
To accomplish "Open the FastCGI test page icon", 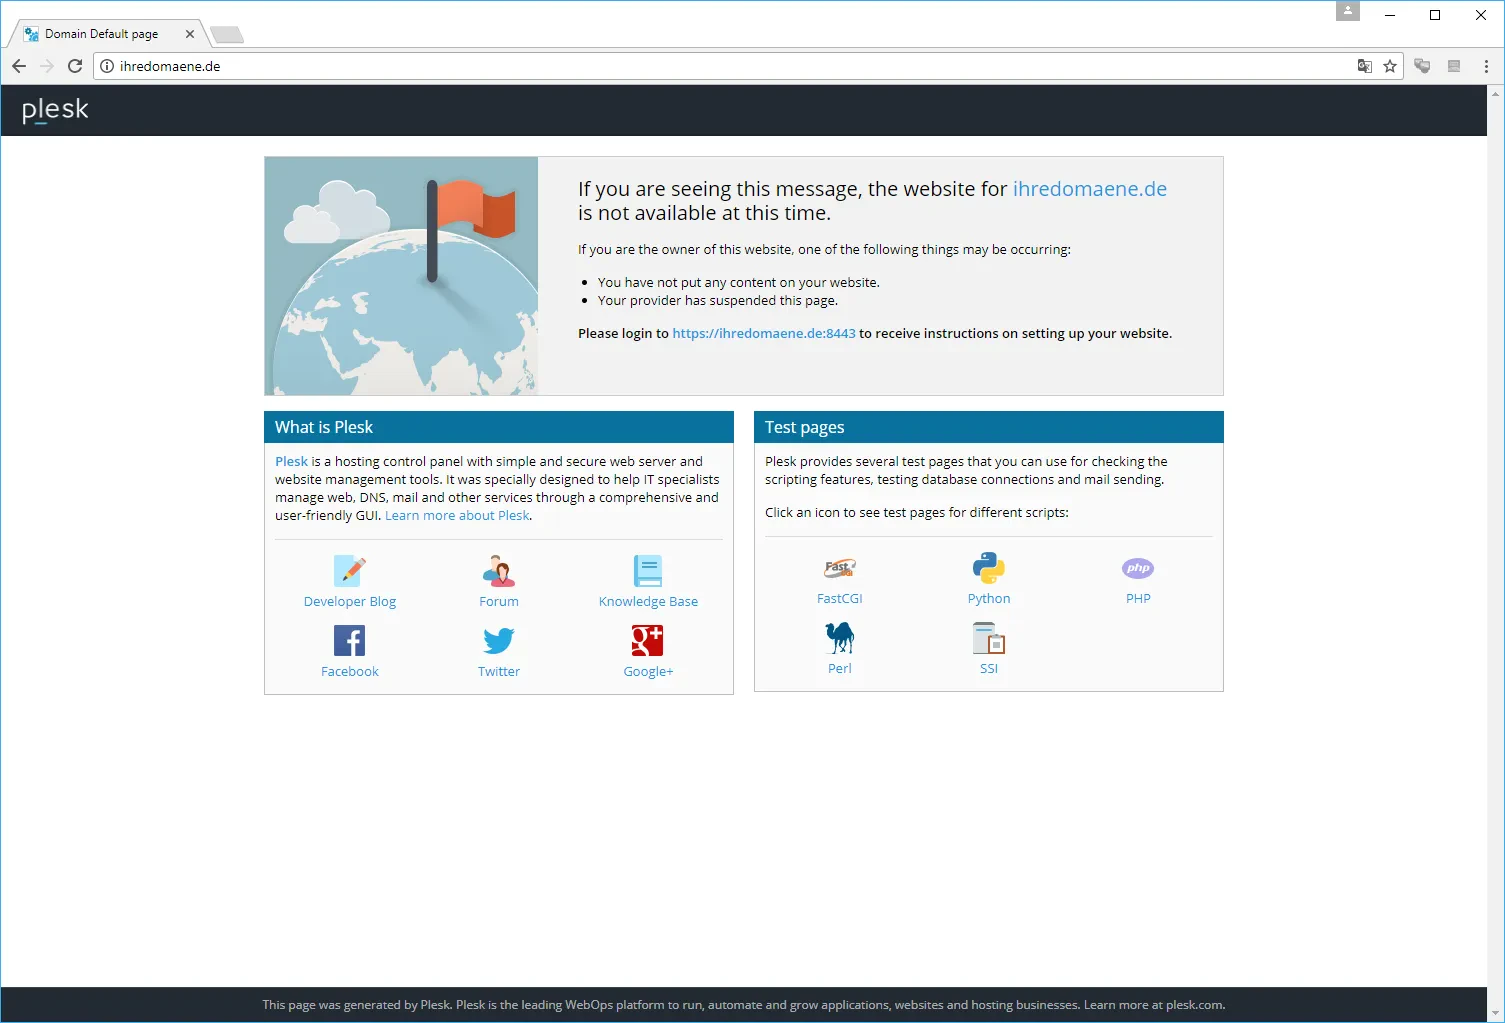I will (x=840, y=568).
